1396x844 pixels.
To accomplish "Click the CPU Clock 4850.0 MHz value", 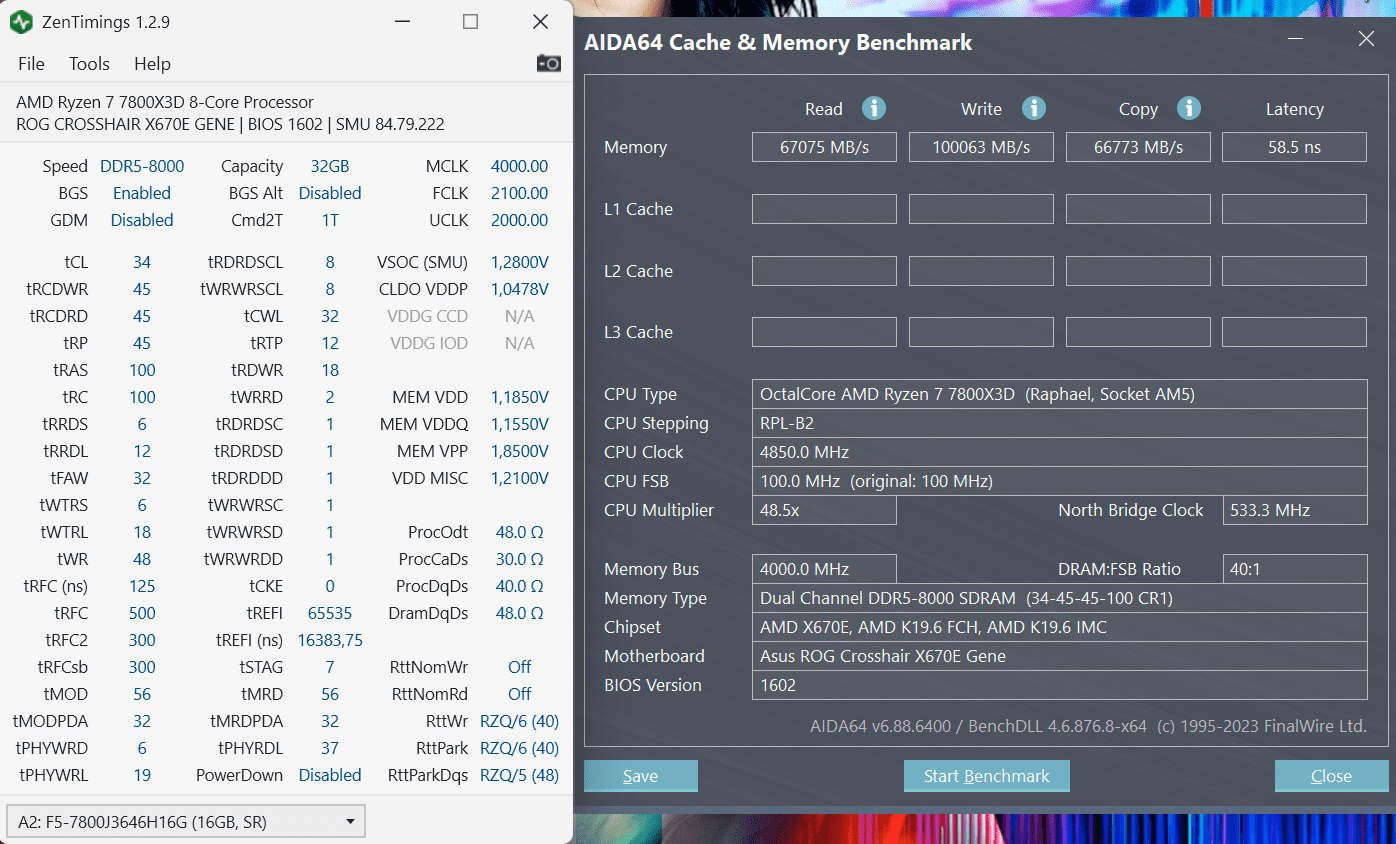I will (1059, 452).
